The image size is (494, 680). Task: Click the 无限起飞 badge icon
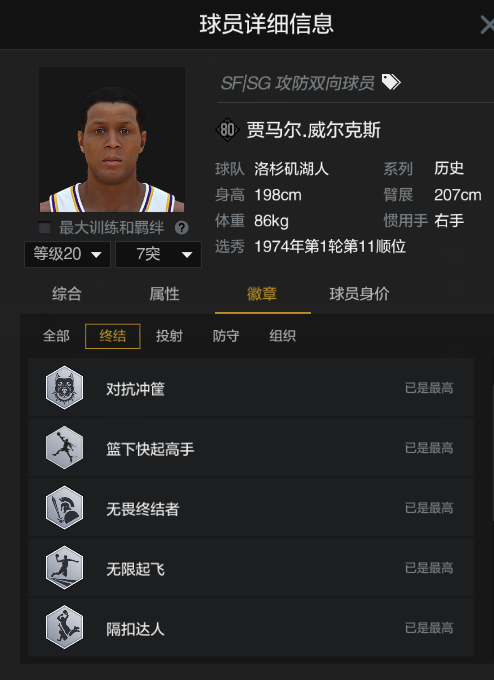click(x=64, y=567)
